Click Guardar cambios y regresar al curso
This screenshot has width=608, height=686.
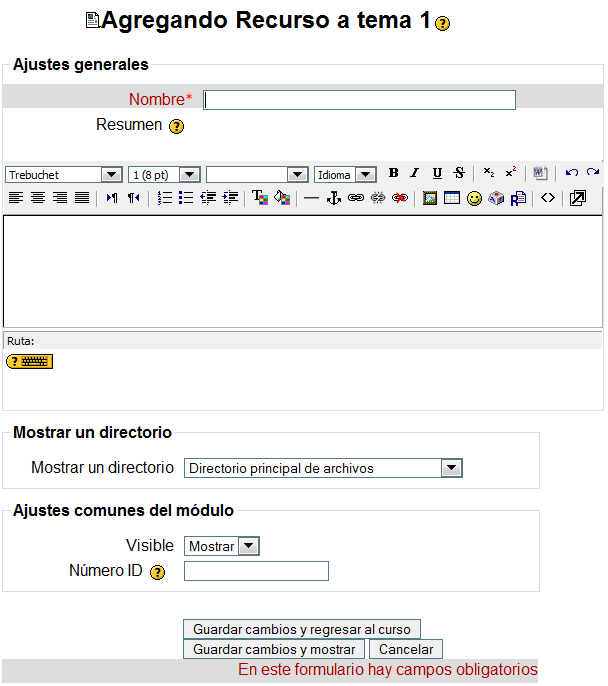[x=302, y=630]
